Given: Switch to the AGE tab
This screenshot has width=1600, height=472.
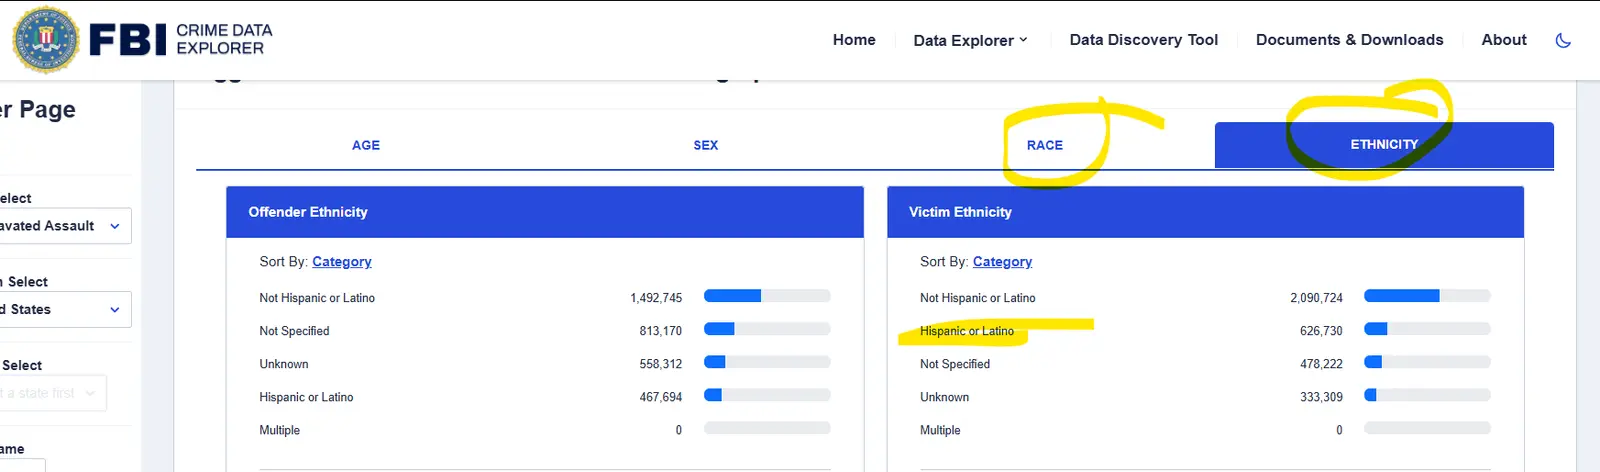Looking at the screenshot, I should 366,145.
